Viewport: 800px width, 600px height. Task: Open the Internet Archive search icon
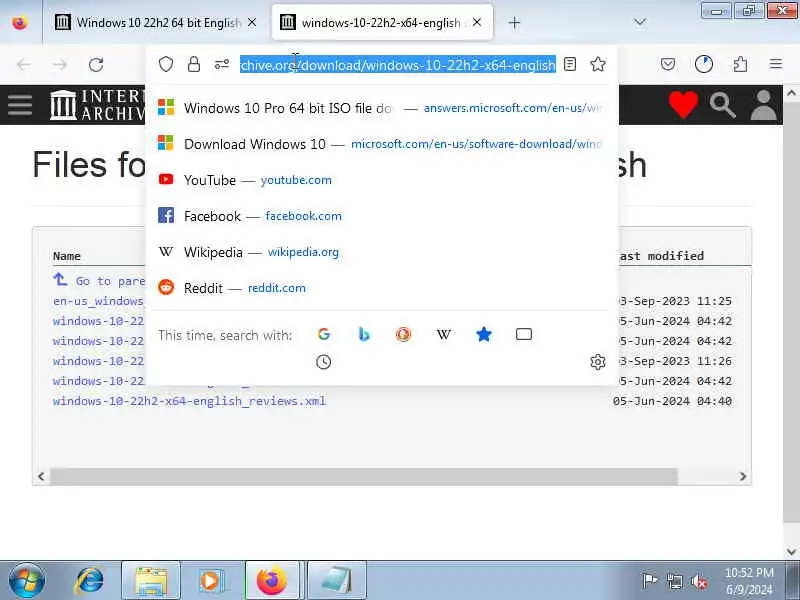[x=723, y=105]
